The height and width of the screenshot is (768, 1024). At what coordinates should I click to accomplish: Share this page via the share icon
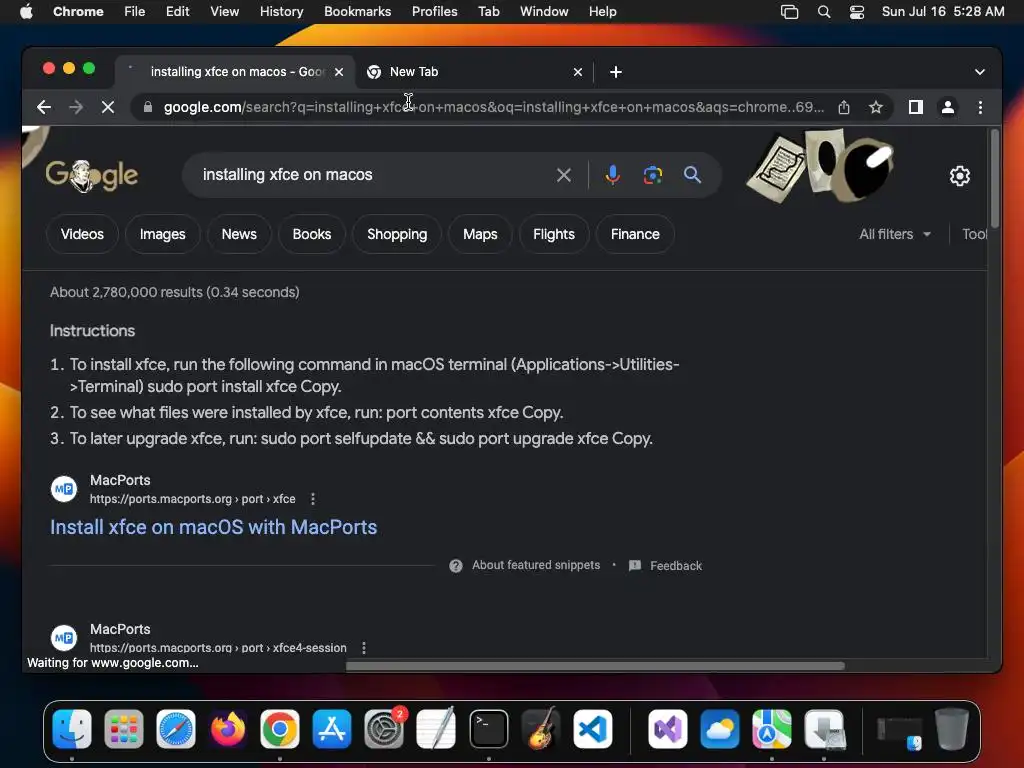844,107
